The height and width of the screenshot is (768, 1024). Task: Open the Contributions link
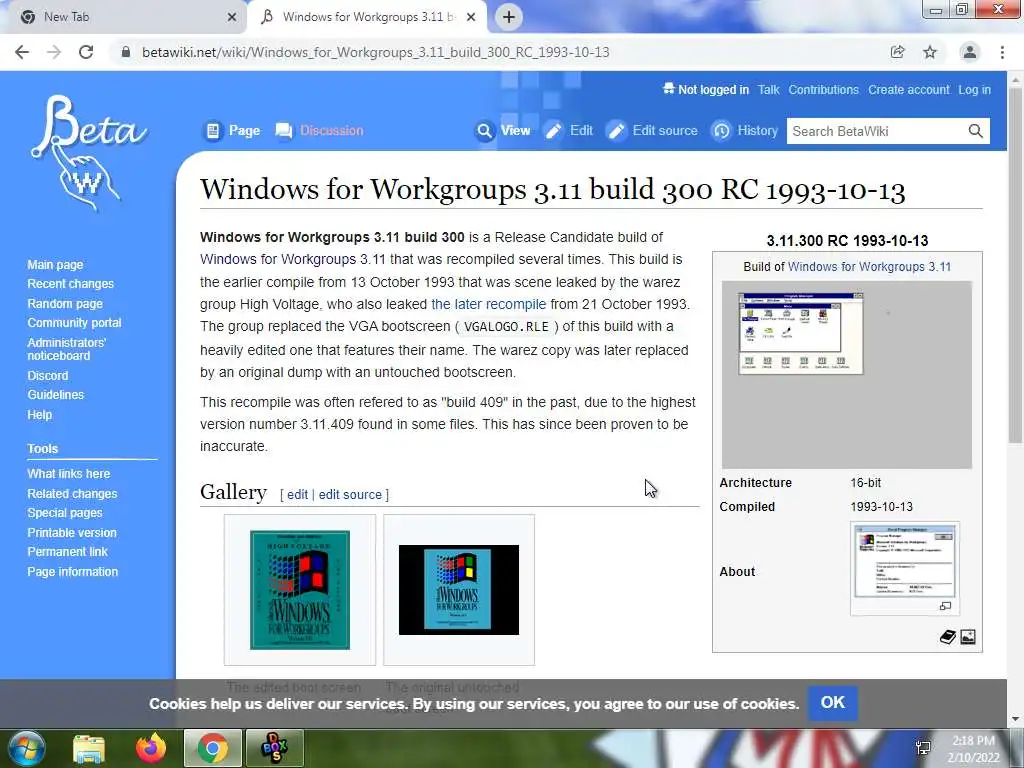click(x=824, y=90)
